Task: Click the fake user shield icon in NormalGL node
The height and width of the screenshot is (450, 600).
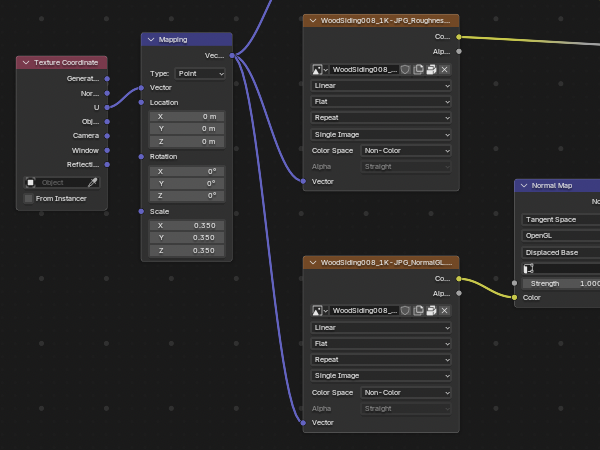Action: (405, 311)
